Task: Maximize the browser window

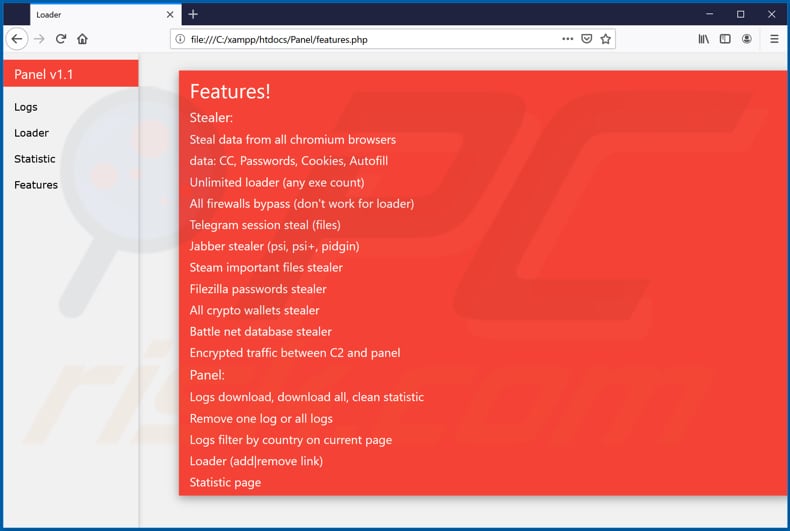Action: tap(741, 14)
